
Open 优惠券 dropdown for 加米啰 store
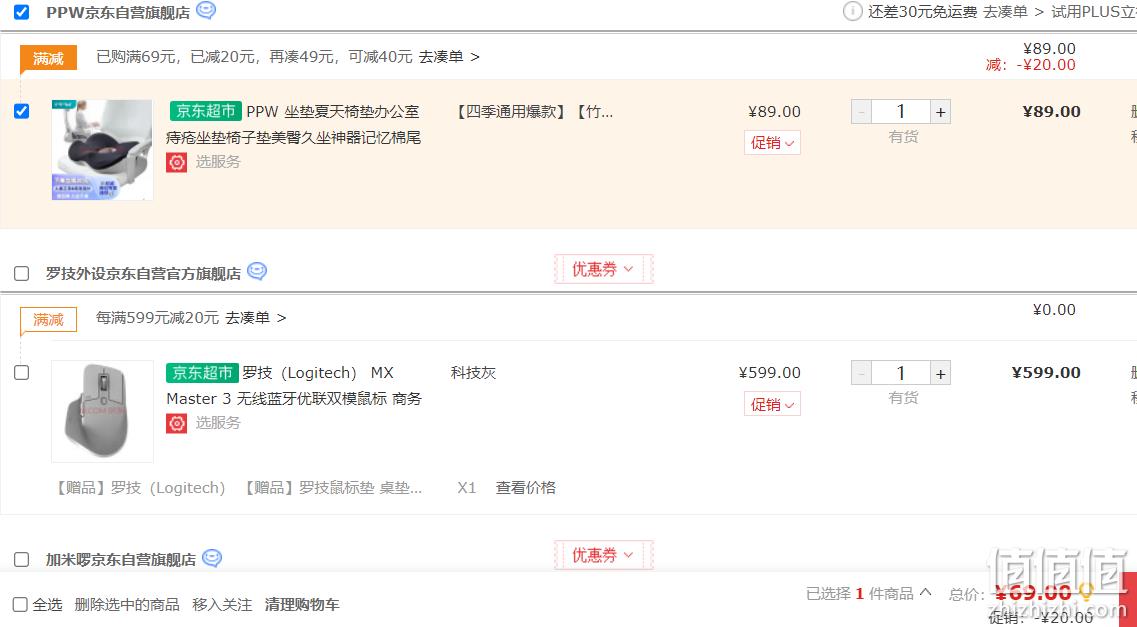pos(603,555)
